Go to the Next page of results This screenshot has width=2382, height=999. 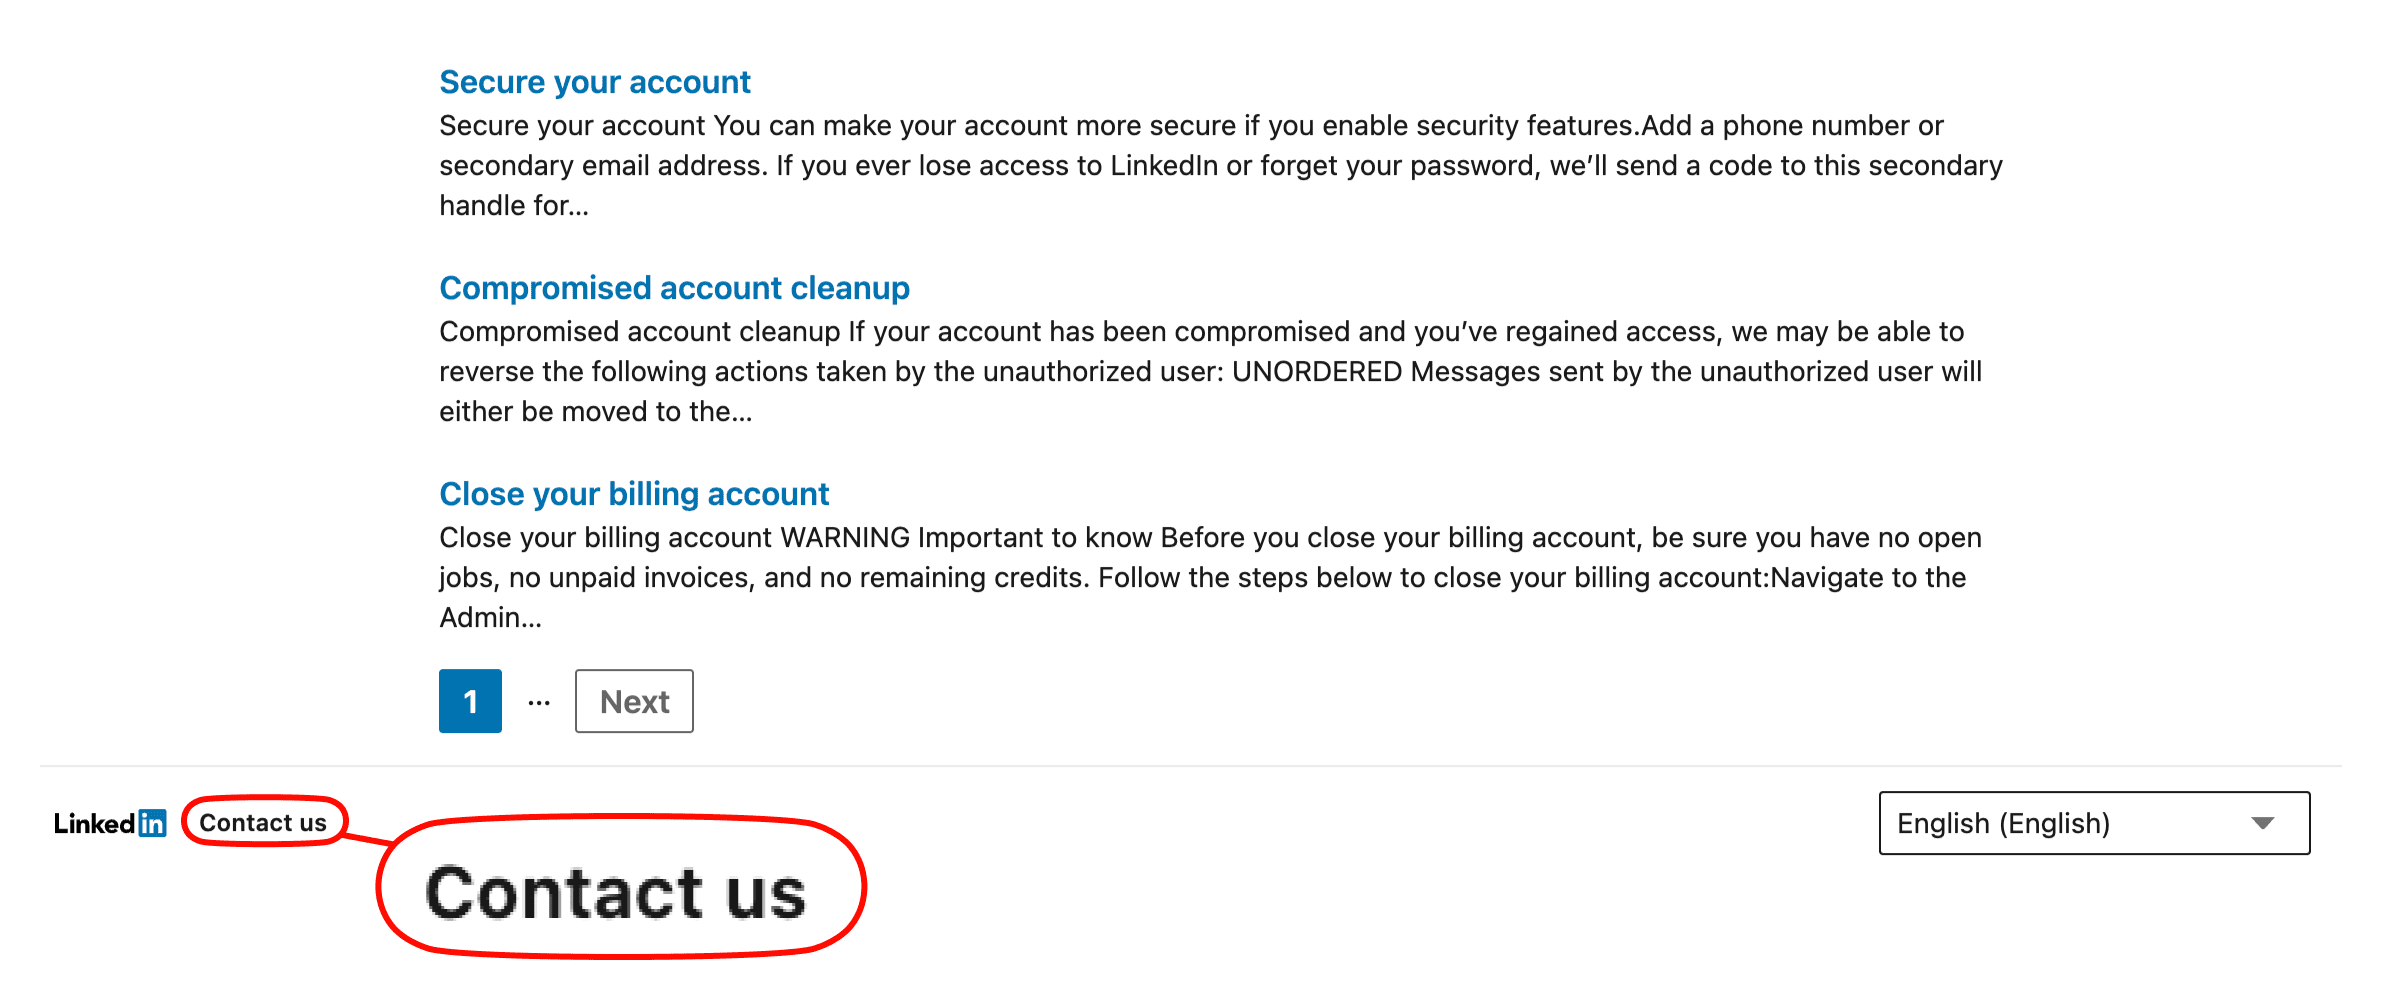(x=634, y=701)
